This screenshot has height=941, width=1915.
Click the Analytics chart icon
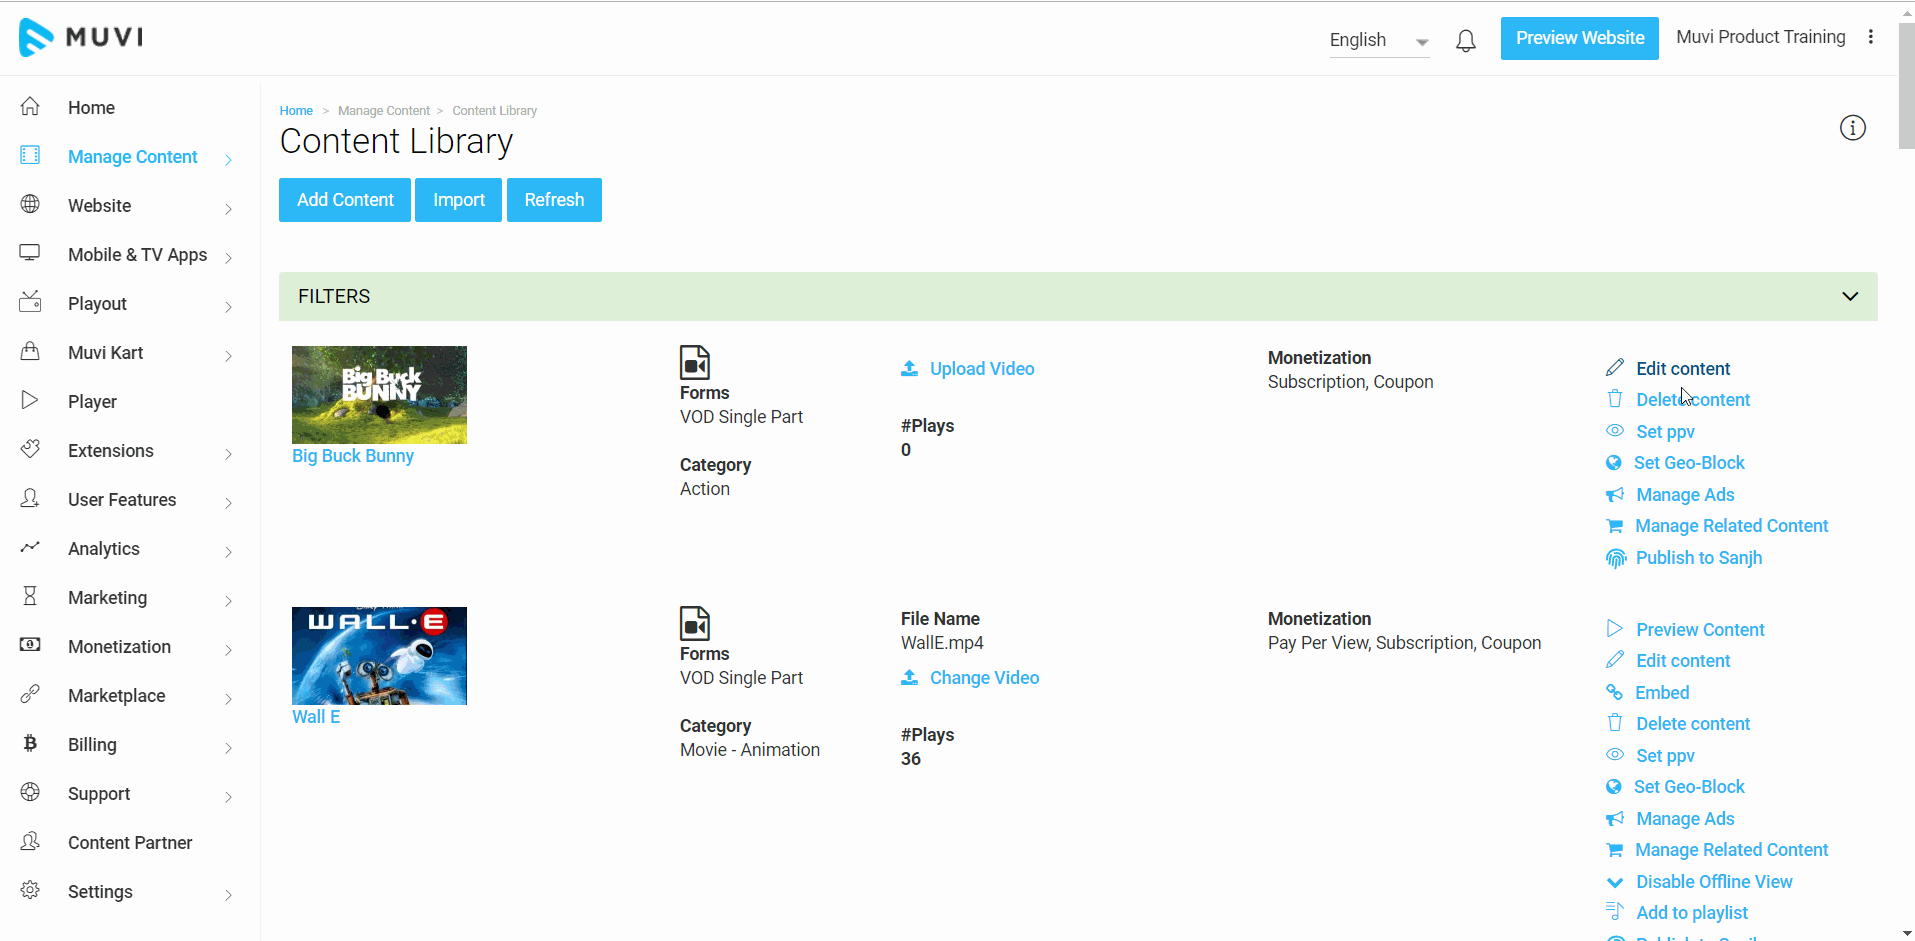pyautogui.click(x=31, y=547)
